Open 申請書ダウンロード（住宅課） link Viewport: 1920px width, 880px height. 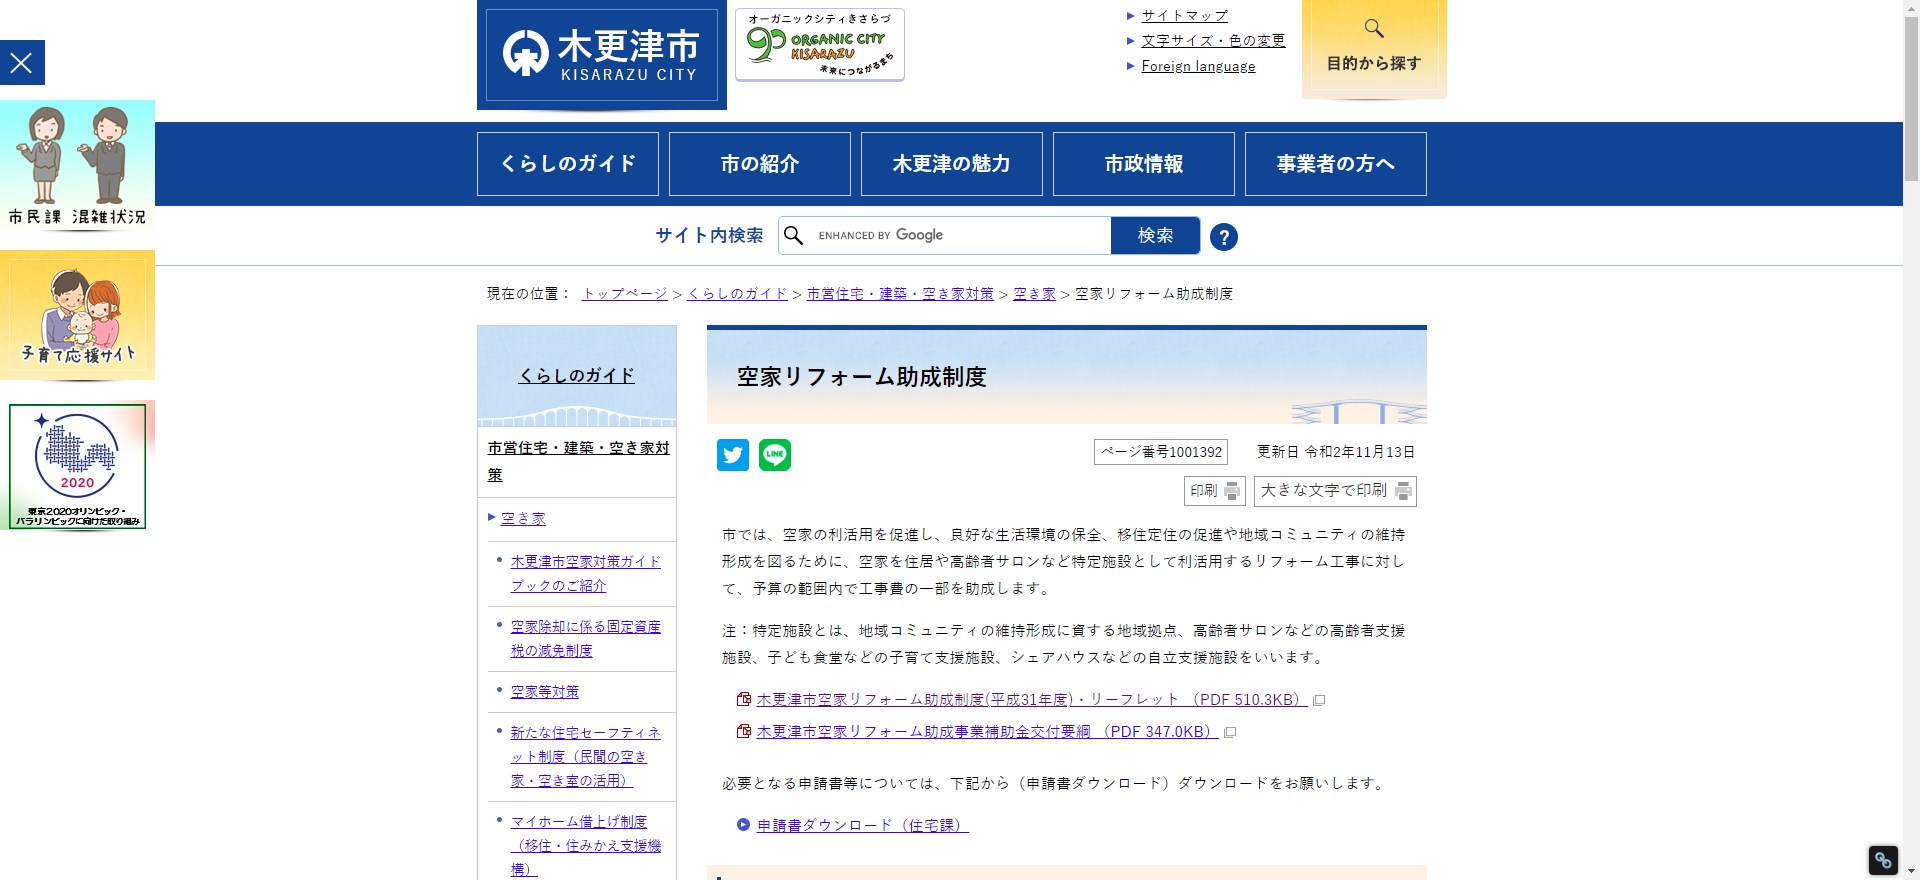tap(862, 825)
